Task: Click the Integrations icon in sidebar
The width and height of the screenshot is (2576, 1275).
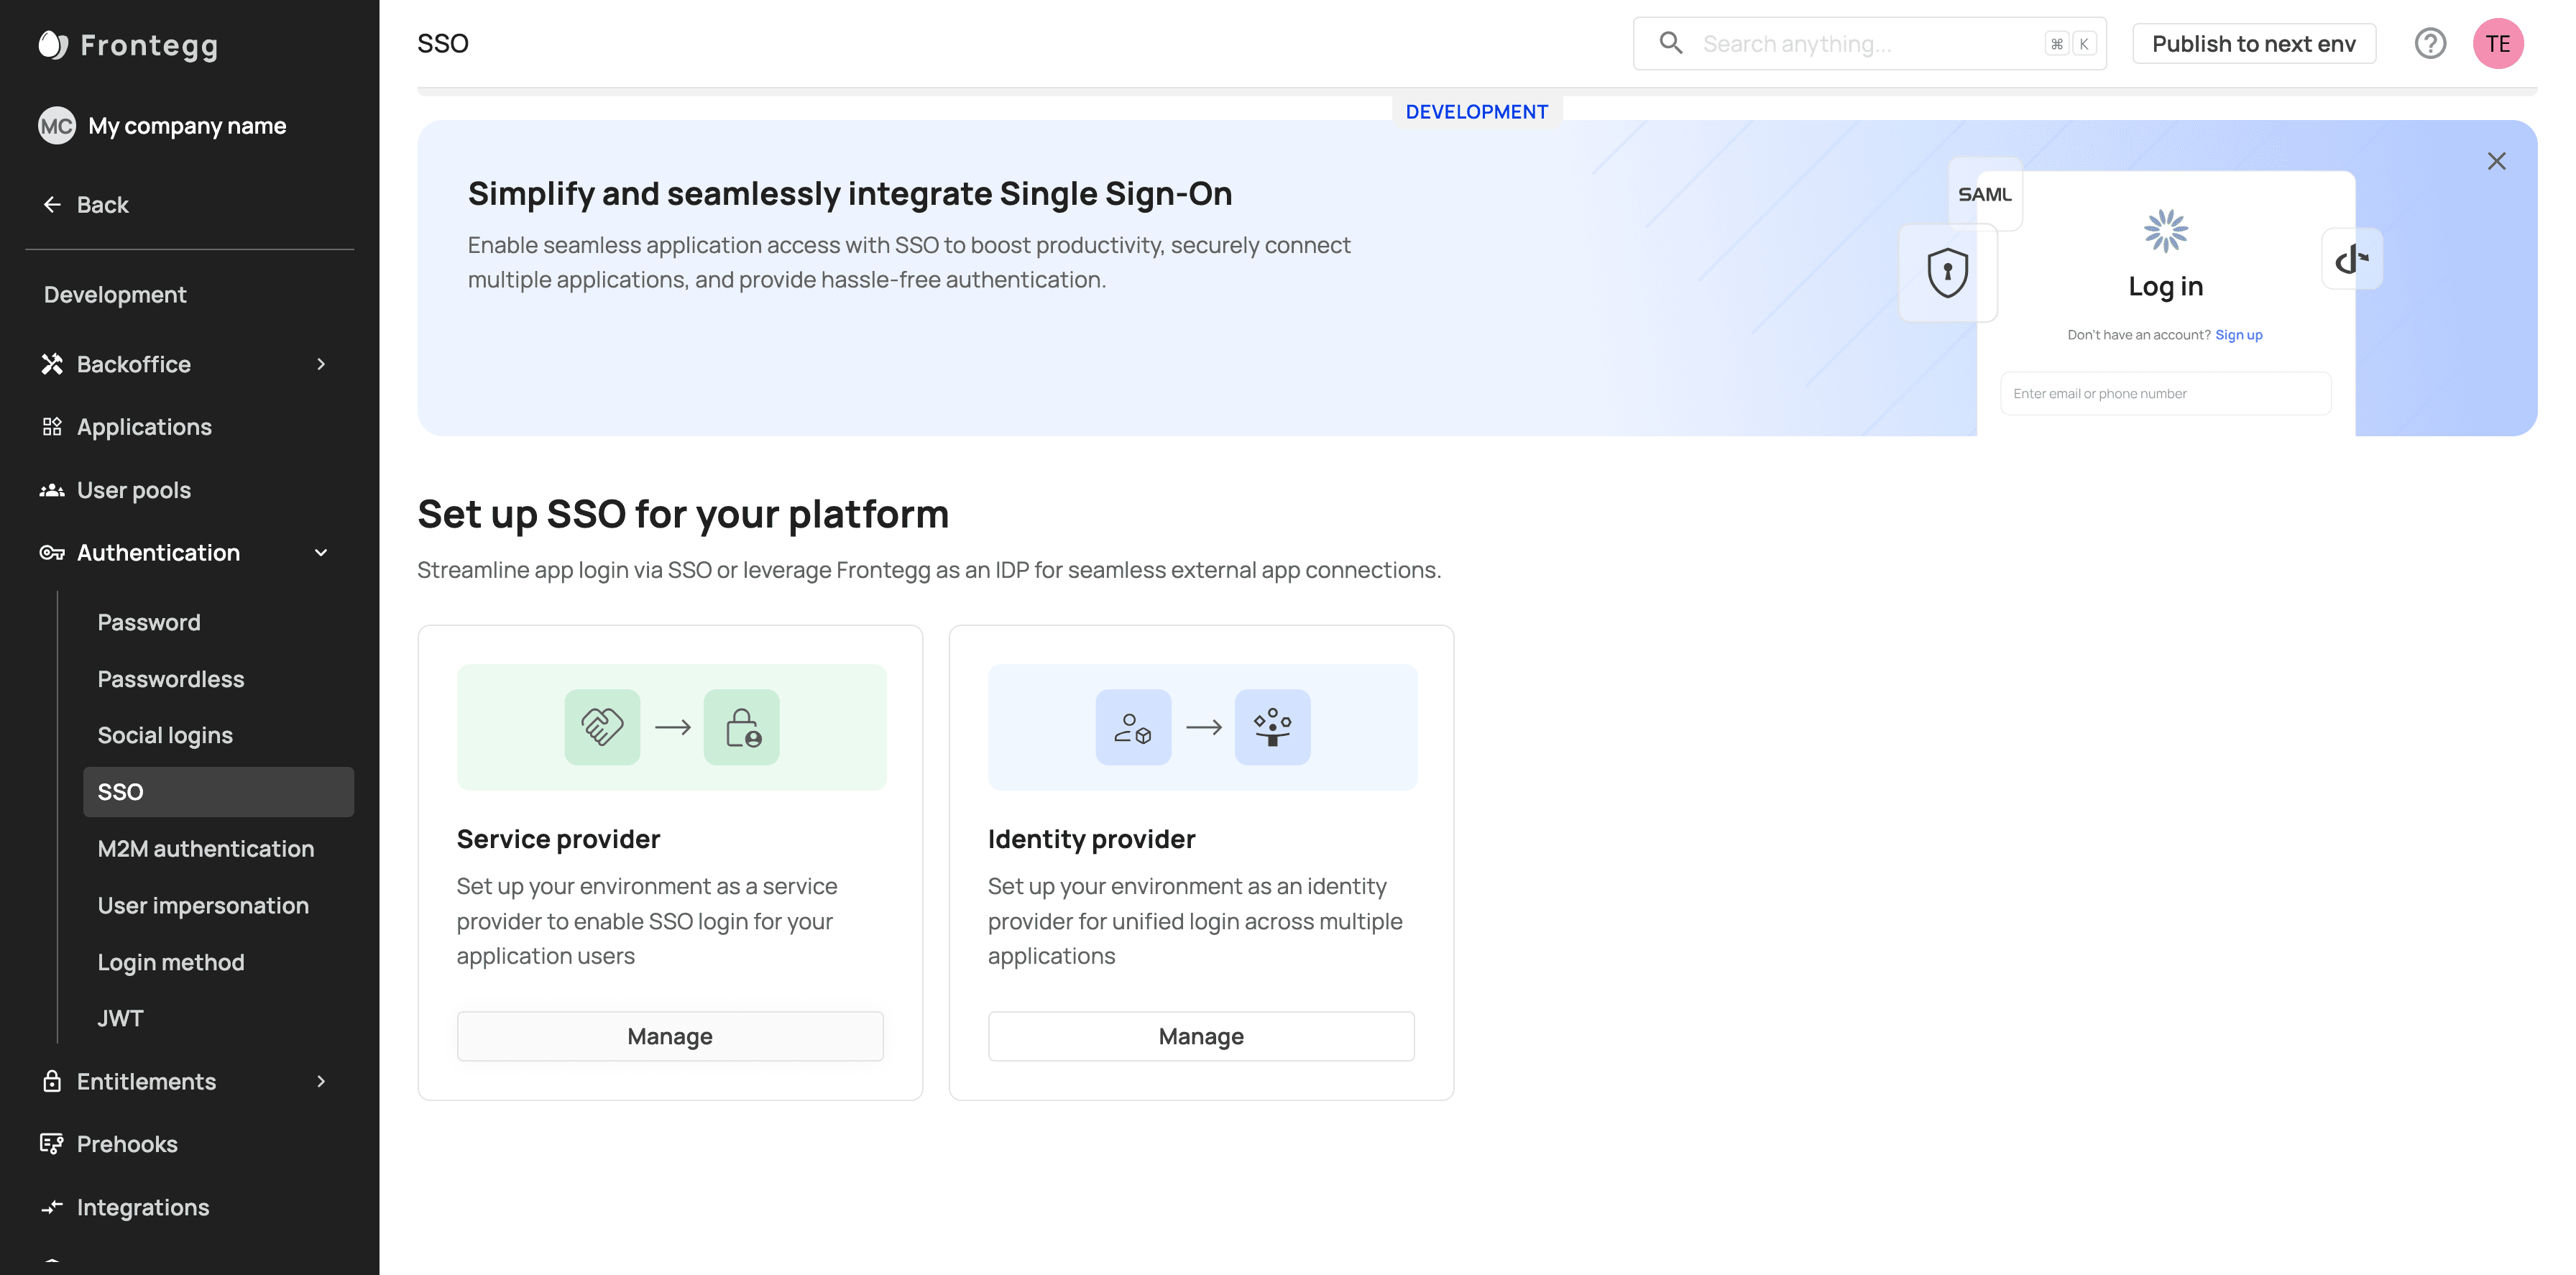Action: (52, 1207)
